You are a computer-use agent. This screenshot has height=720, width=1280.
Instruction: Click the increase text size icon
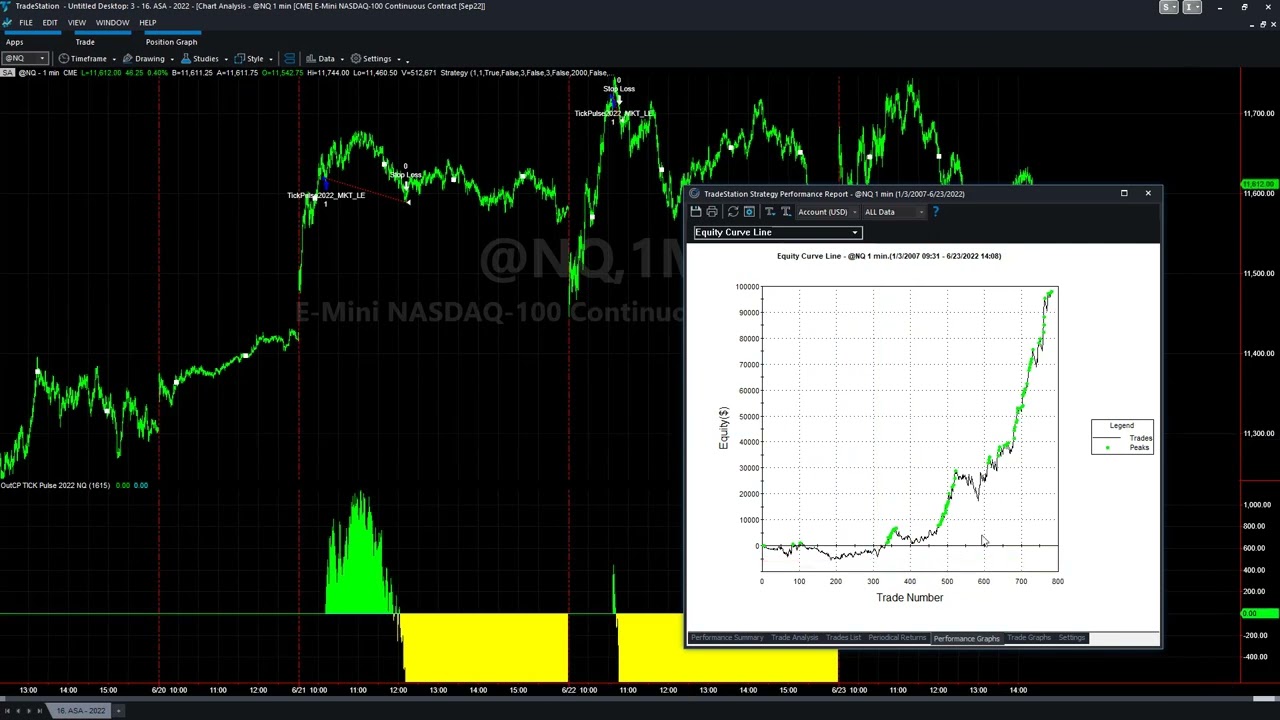click(x=786, y=212)
